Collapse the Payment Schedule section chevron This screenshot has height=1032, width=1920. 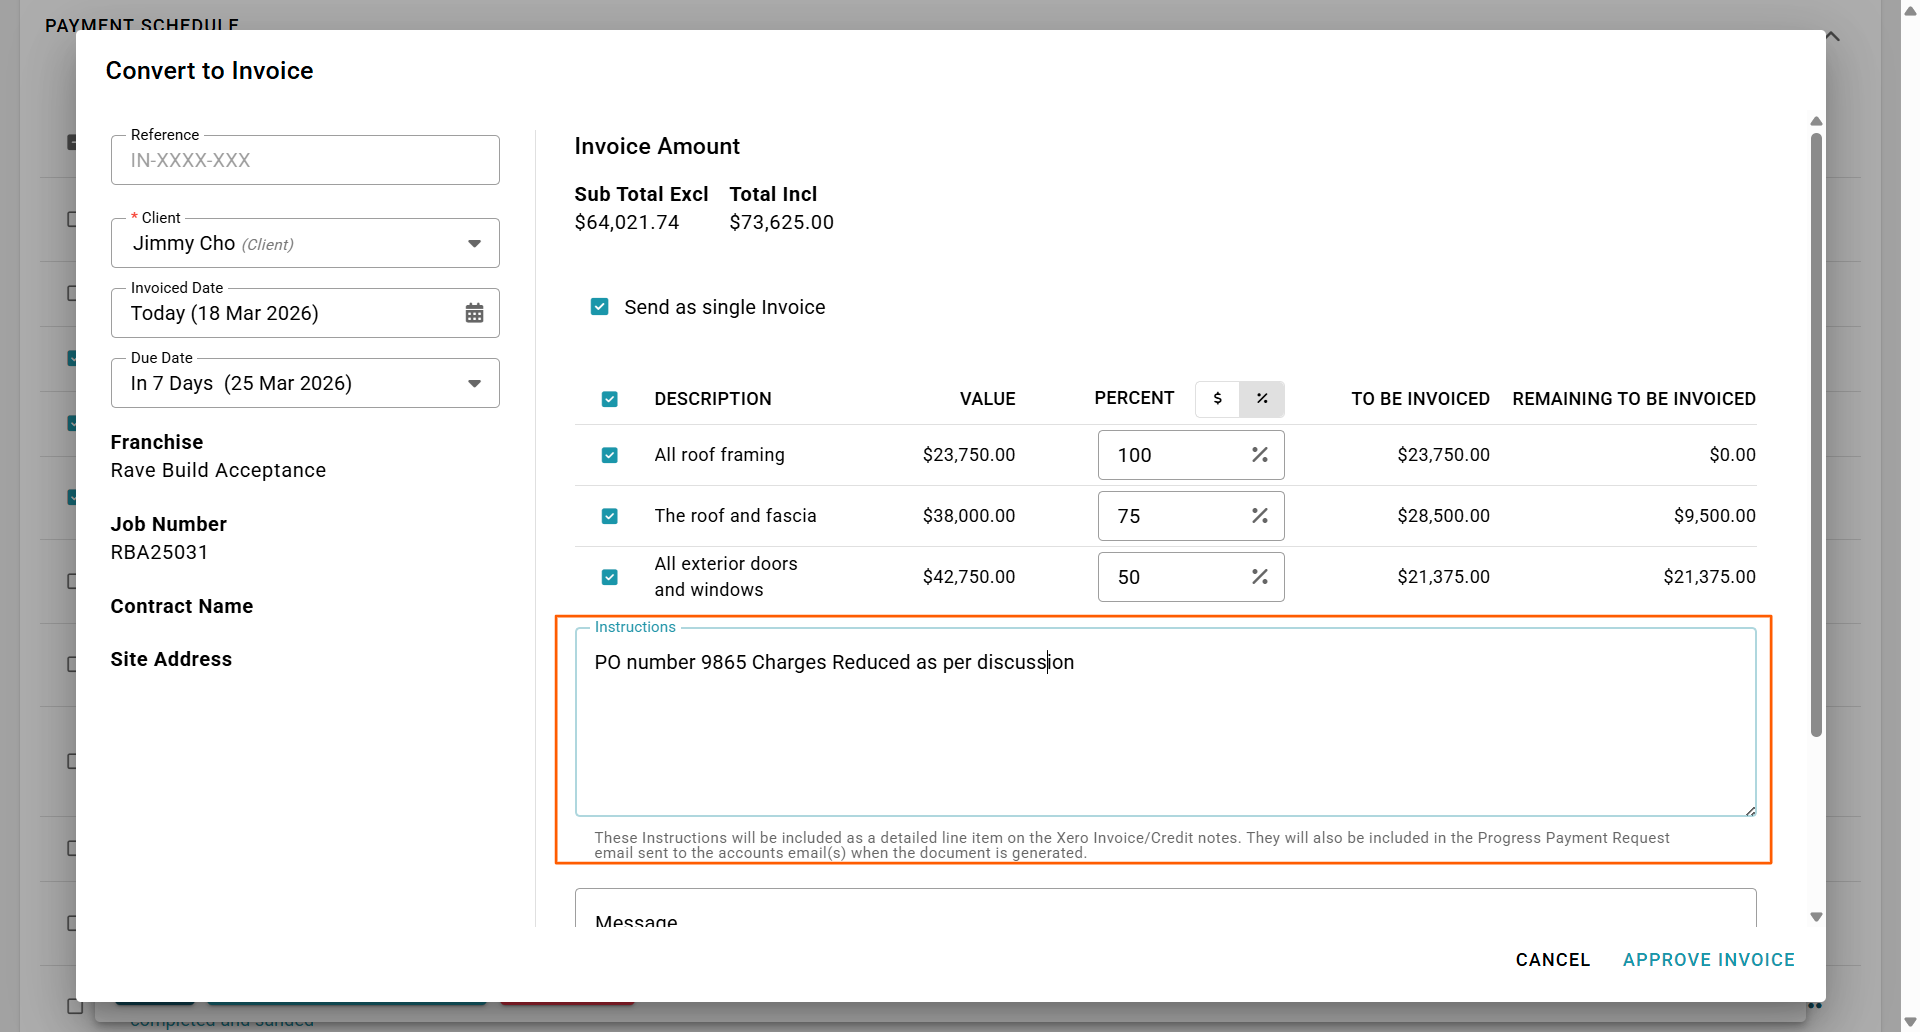coord(1832,36)
